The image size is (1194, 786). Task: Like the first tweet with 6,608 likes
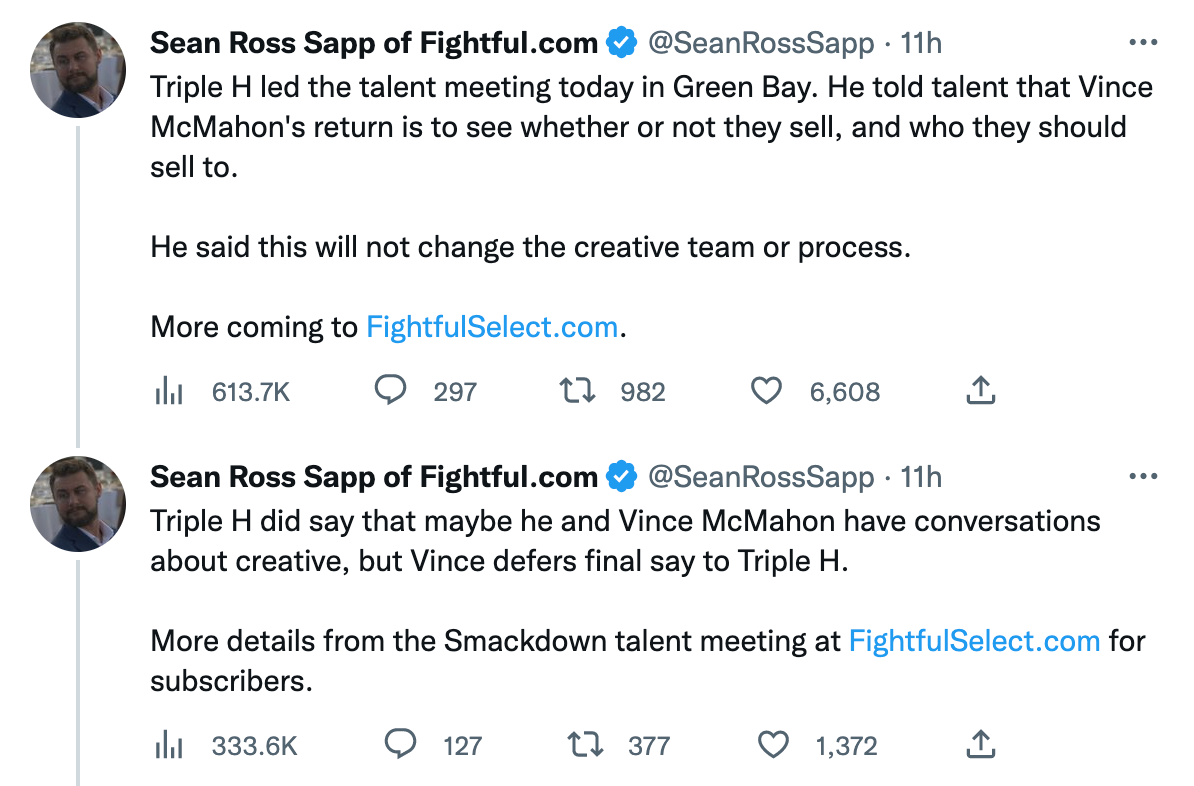point(766,391)
